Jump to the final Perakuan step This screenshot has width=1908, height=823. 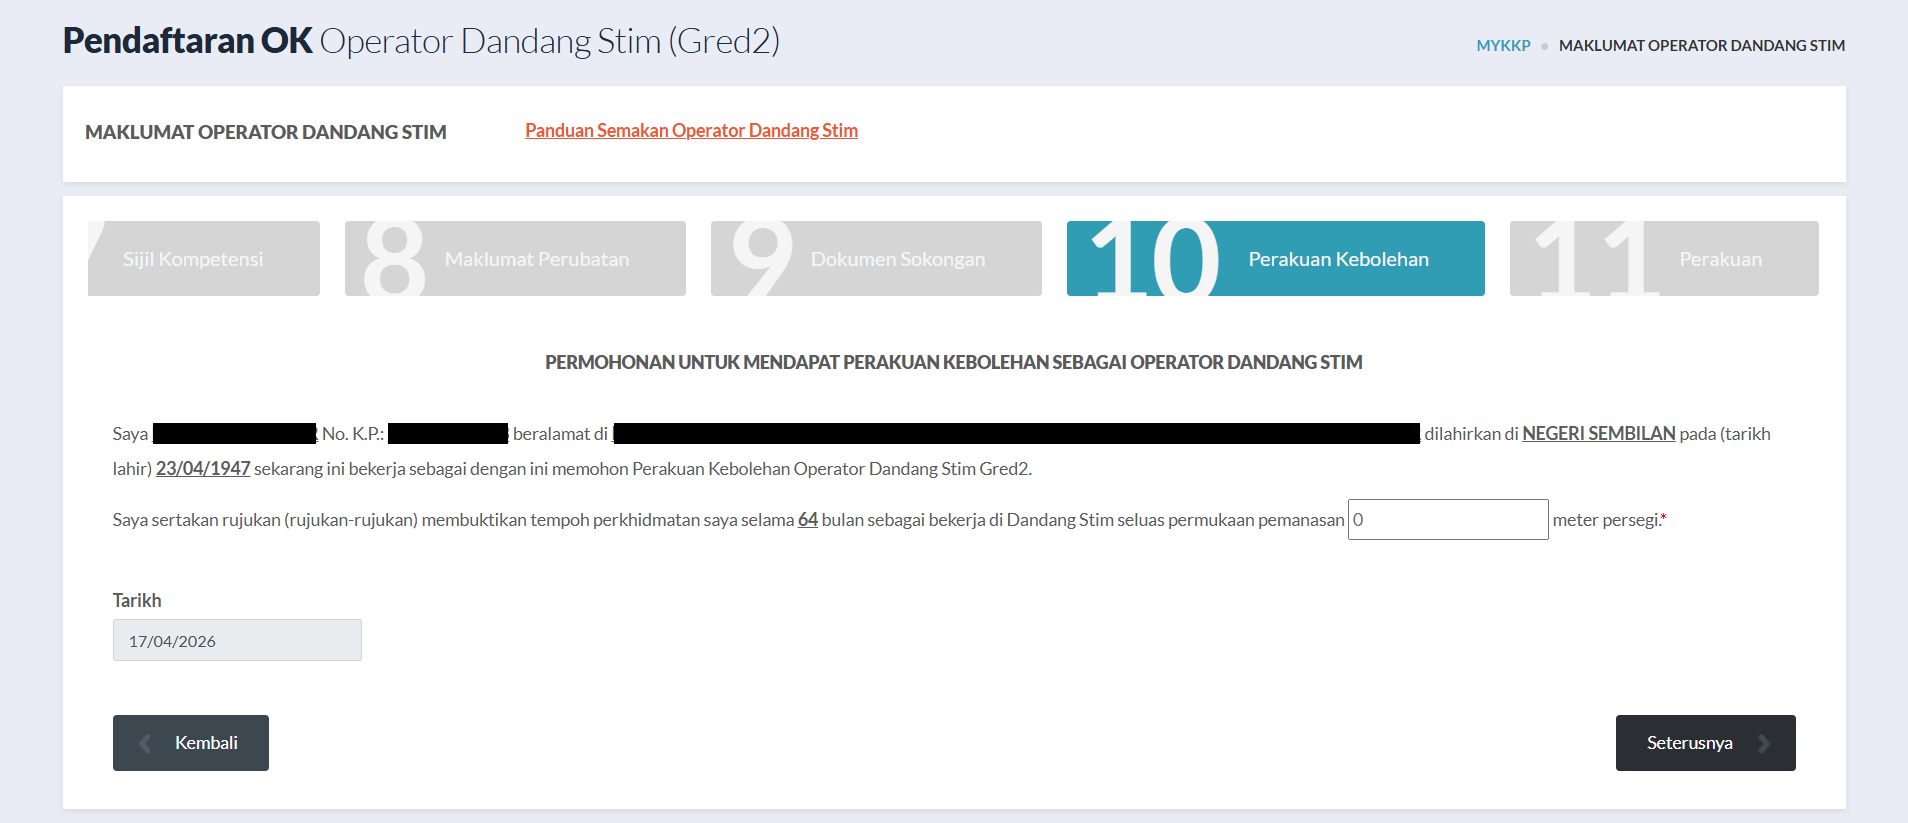point(1720,259)
